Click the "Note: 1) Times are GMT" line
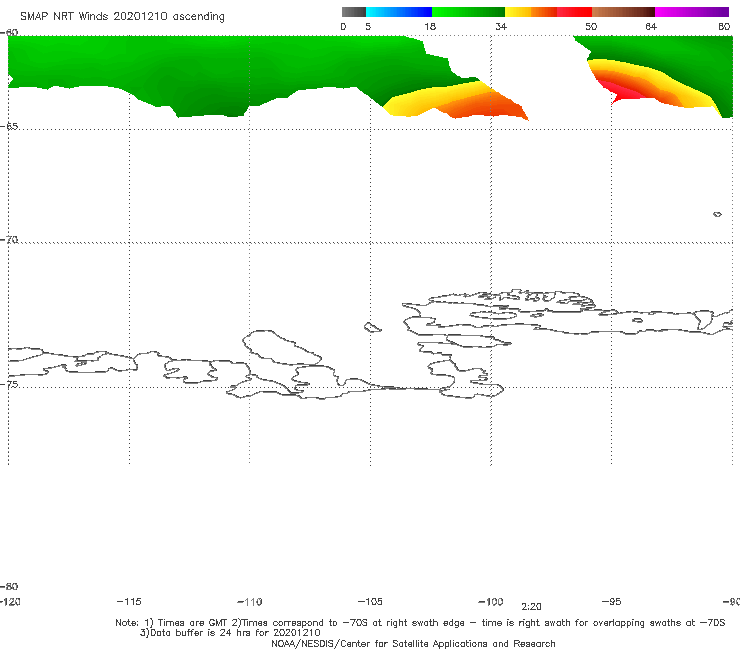The image size is (740, 650). [x=420, y=623]
